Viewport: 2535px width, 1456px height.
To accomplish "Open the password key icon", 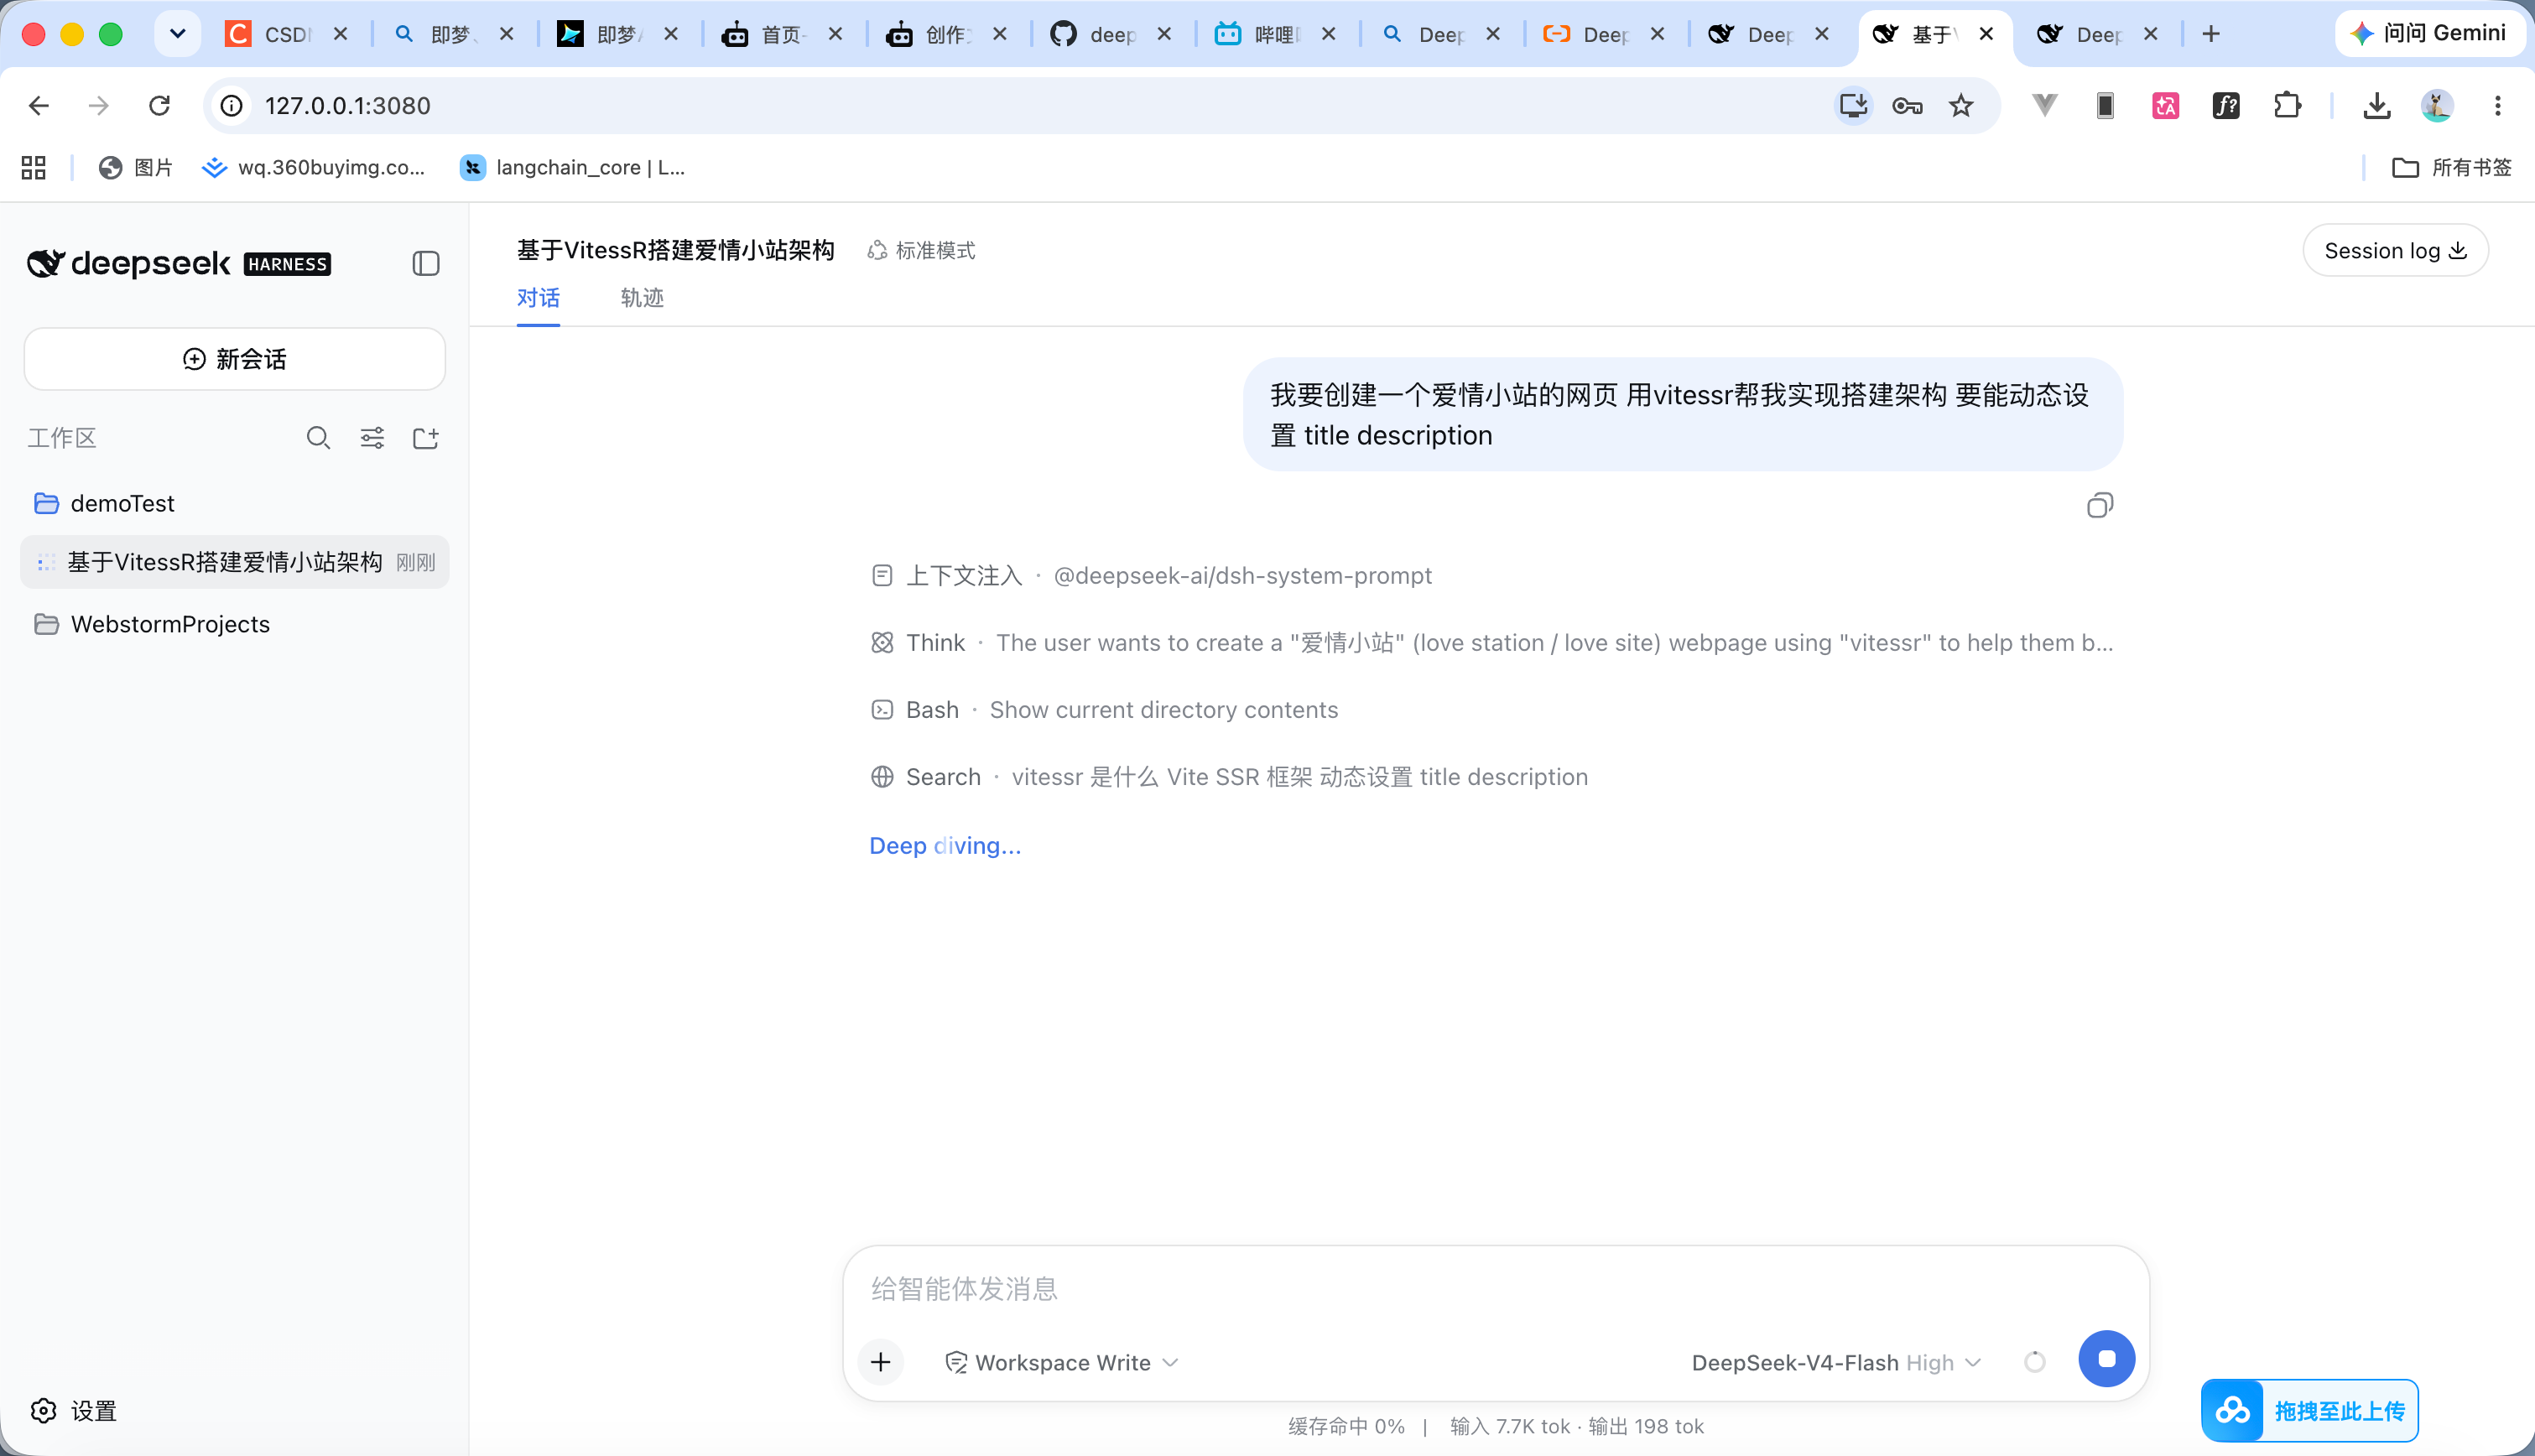I will [1907, 105].
